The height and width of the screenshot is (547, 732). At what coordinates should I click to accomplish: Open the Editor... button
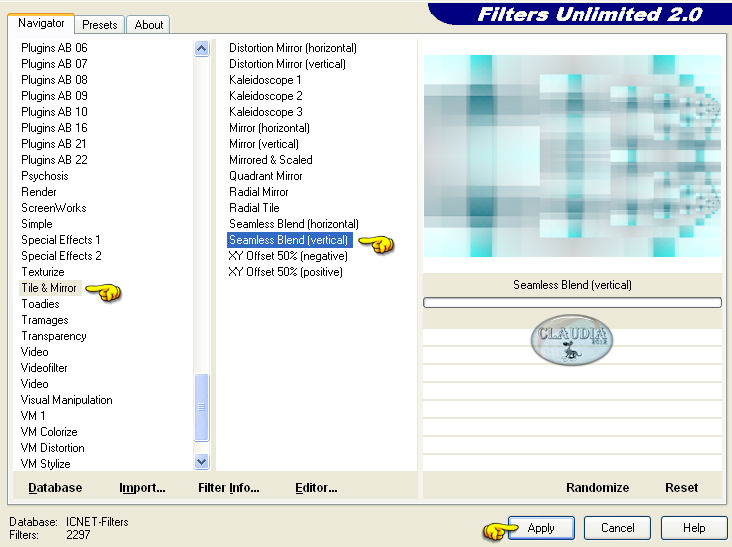tap(316, 488)
